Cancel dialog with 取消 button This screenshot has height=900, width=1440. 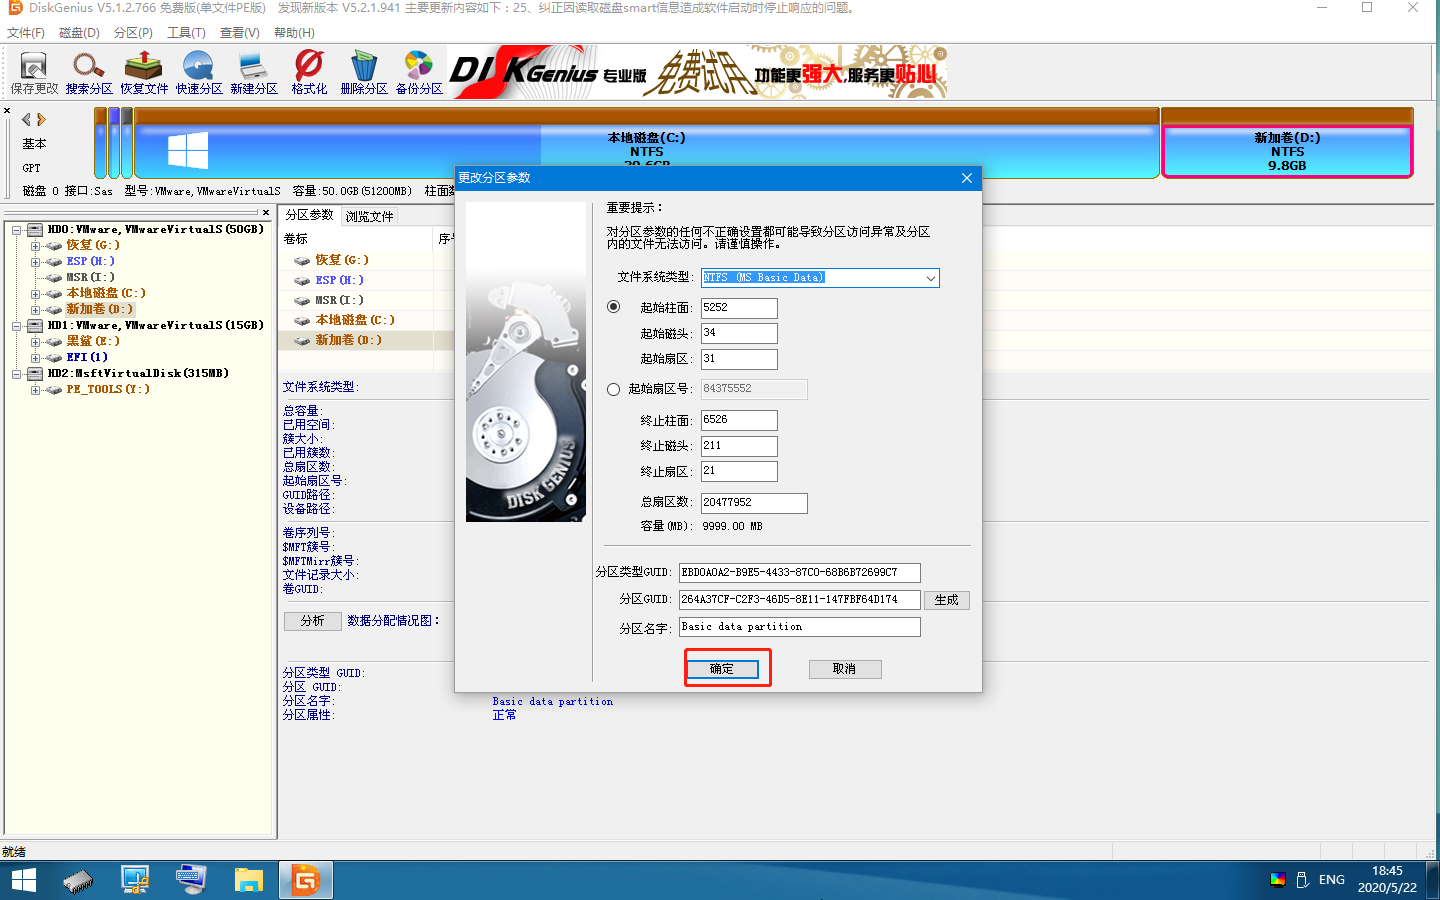845,669
